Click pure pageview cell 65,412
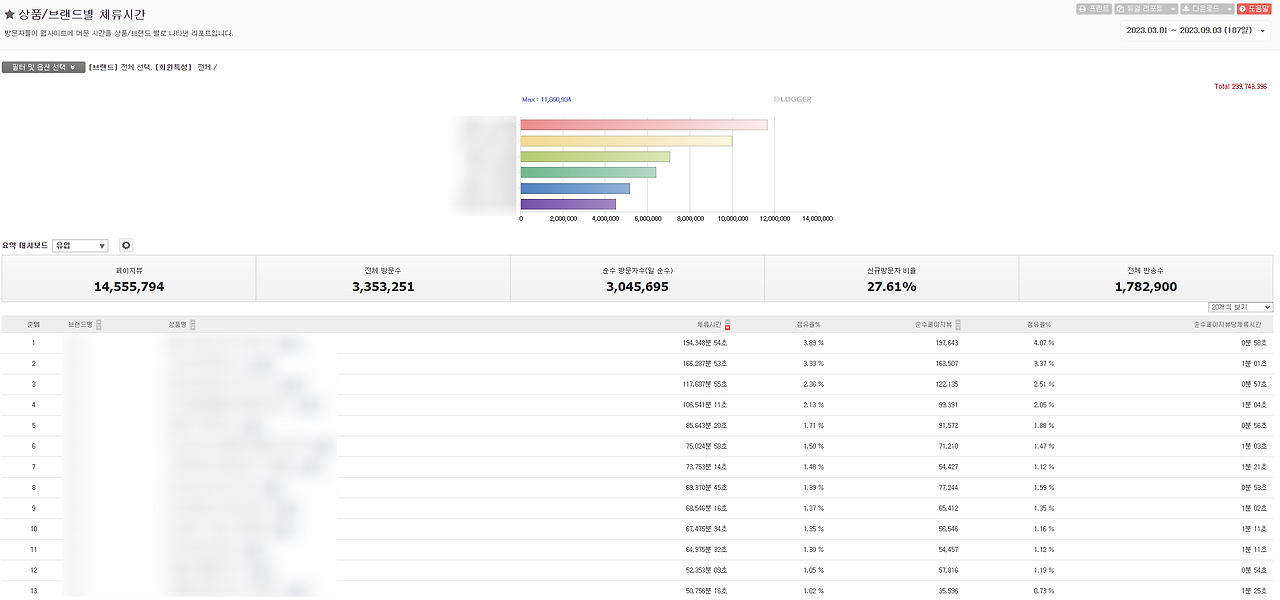This screenshot has height=600, width=1280. click(x=946, y=508)
